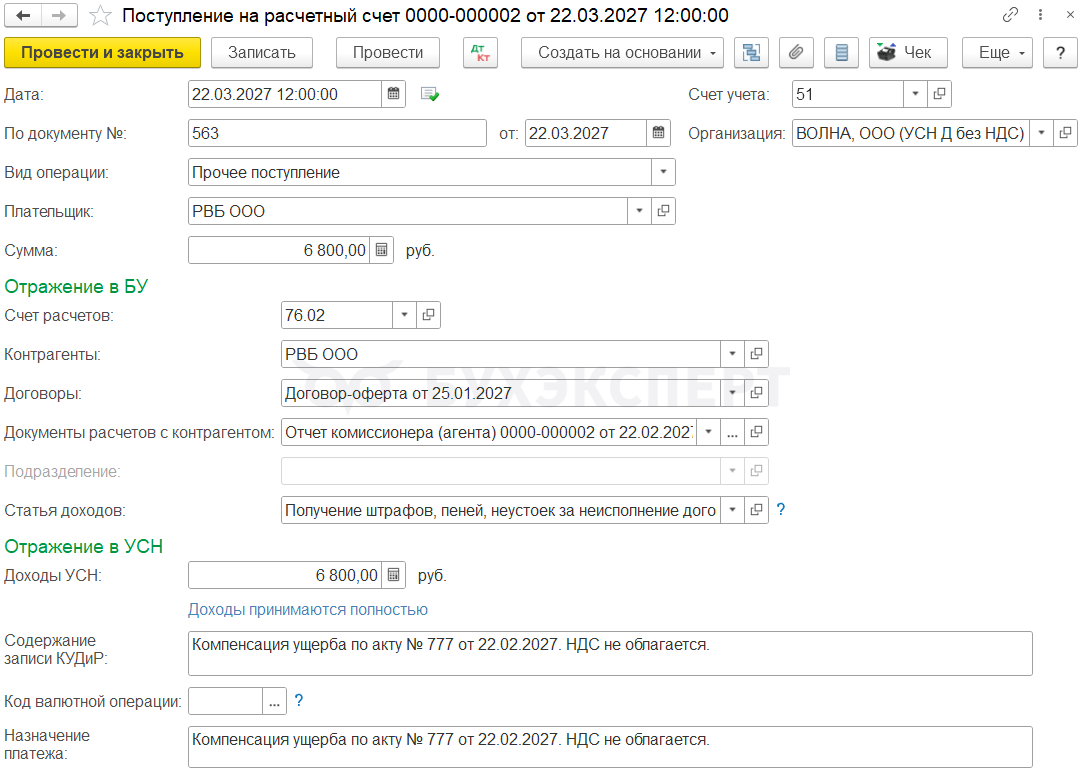Viewport: 1082px width, 777px height.
Task: Open the Еще menu
Action: pyautogui.click(x=997, y=52)
